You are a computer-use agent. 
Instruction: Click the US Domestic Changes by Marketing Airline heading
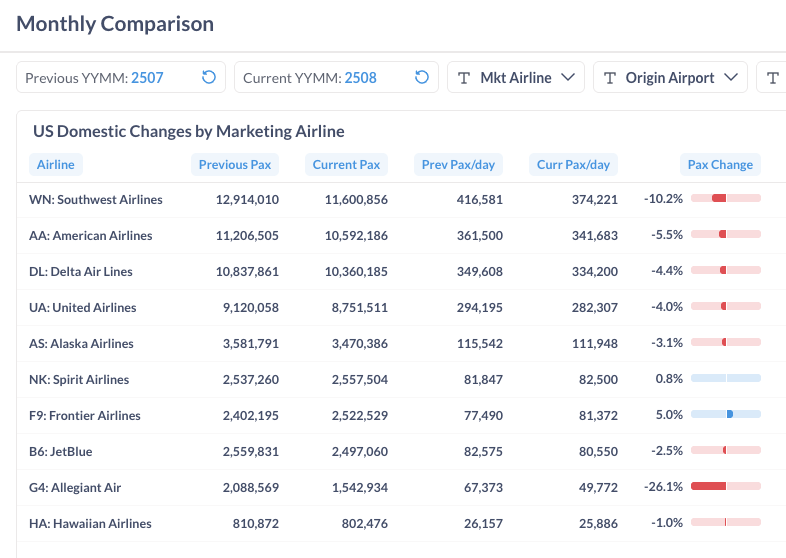(x=189, y=131)
